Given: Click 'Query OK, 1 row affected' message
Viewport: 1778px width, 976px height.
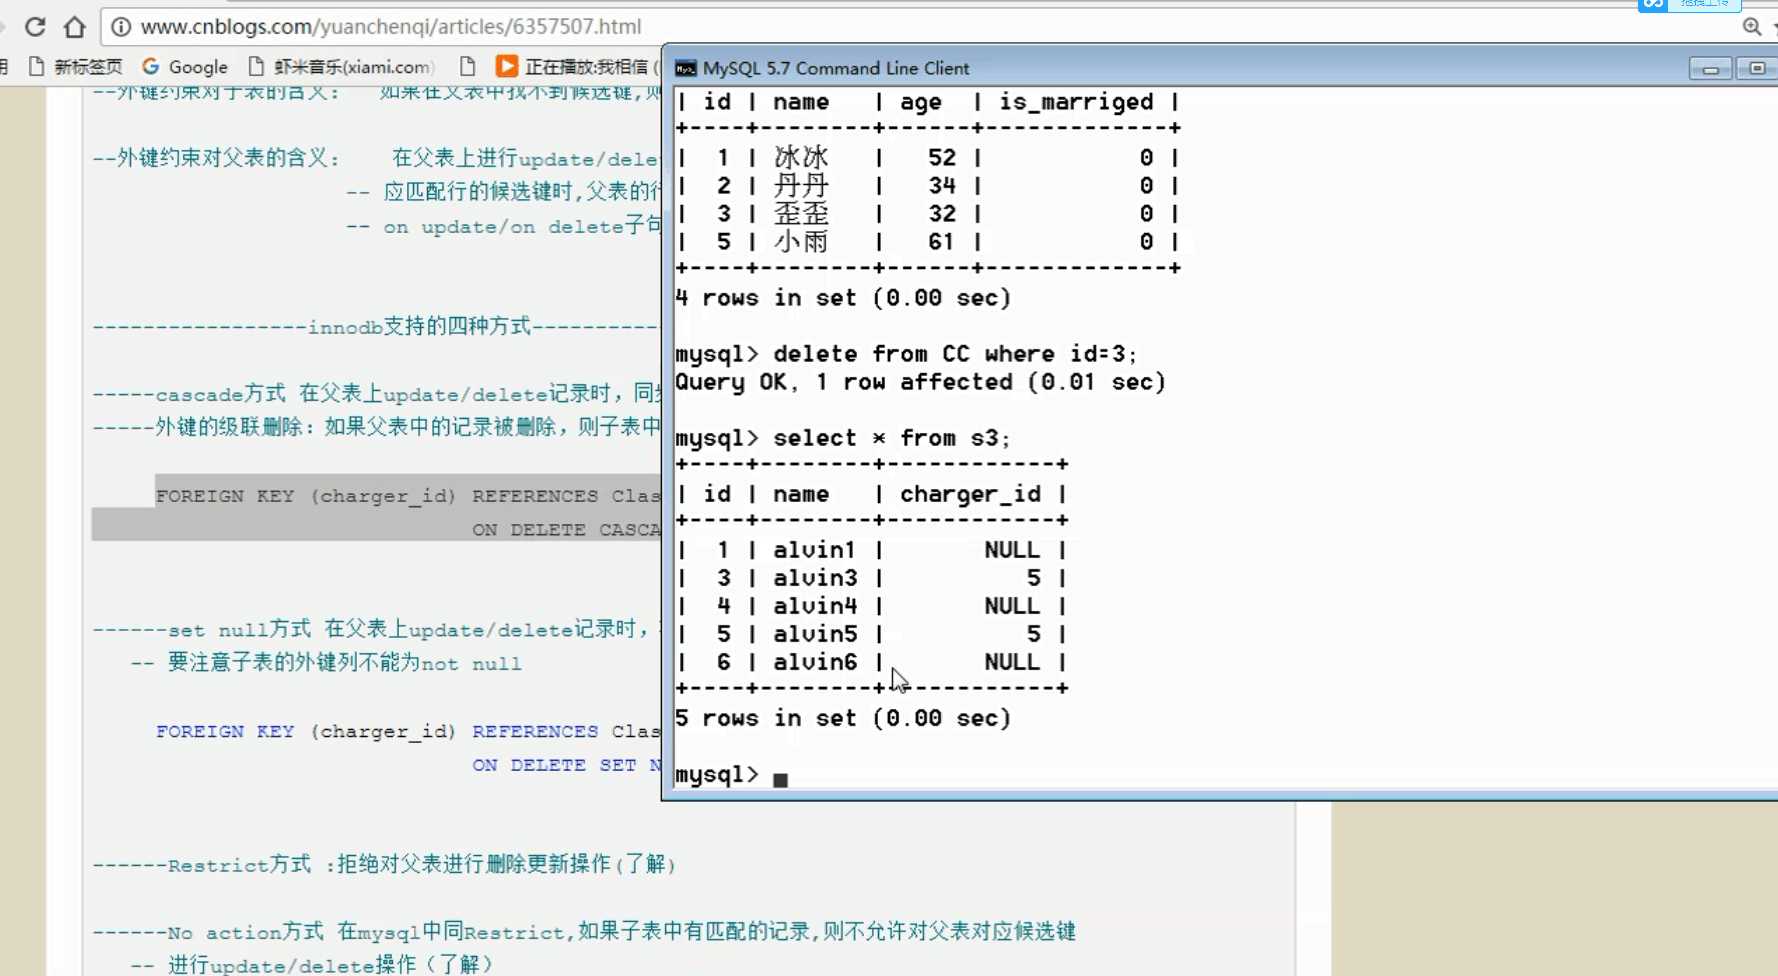Looking at the screenshot, I should click(920, 382).
